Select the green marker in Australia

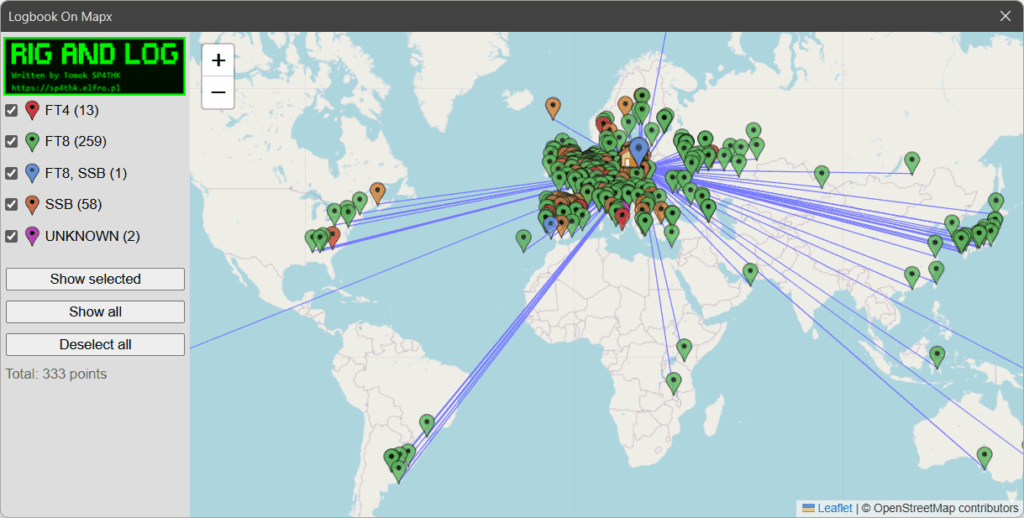(x=984, y=457)
